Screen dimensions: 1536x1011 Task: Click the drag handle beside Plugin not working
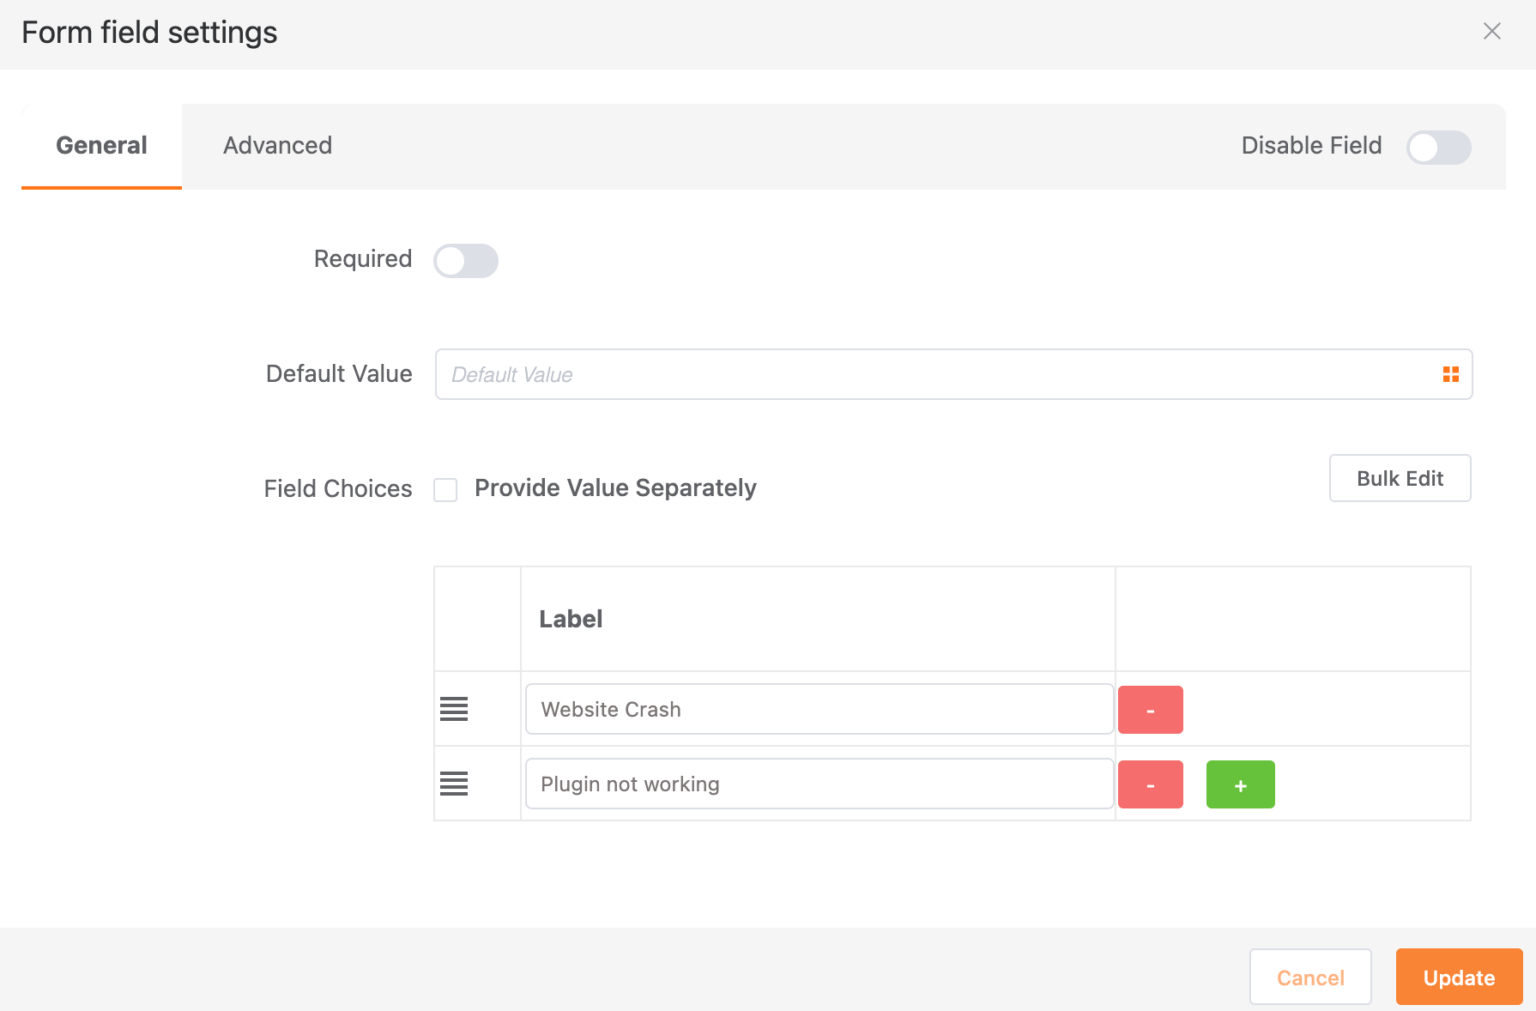pyautogui.click(x=454, y=784)
